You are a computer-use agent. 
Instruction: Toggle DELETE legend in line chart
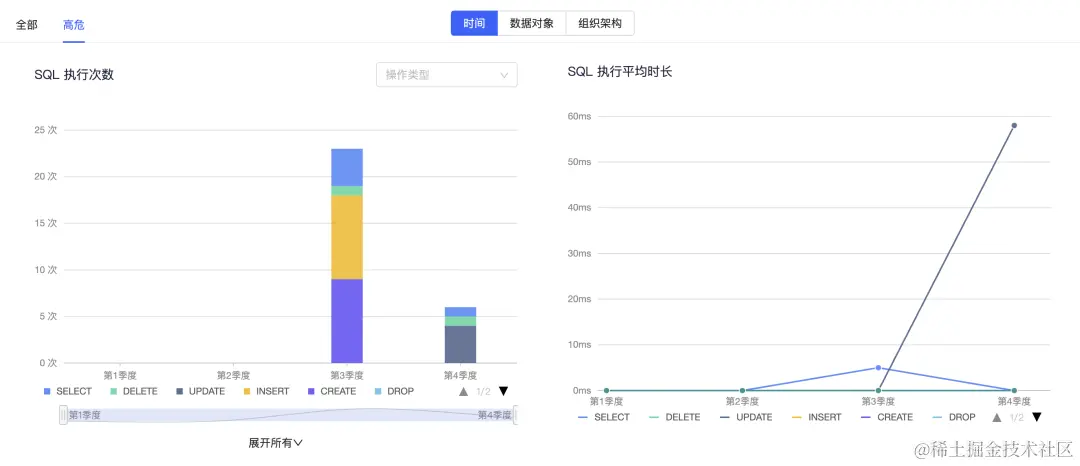(674, 417)
